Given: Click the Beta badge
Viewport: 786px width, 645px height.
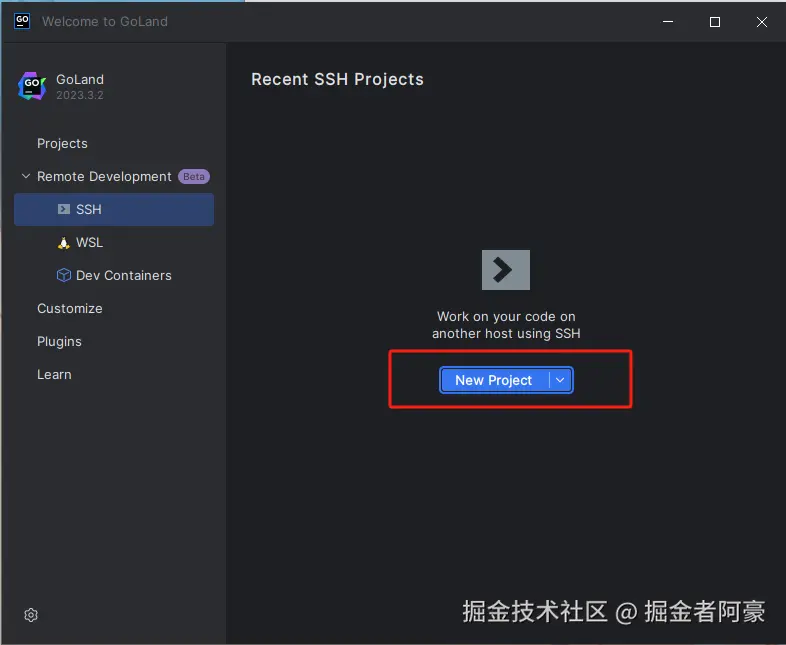Looking at the screenshot, I should click(194, 176).
